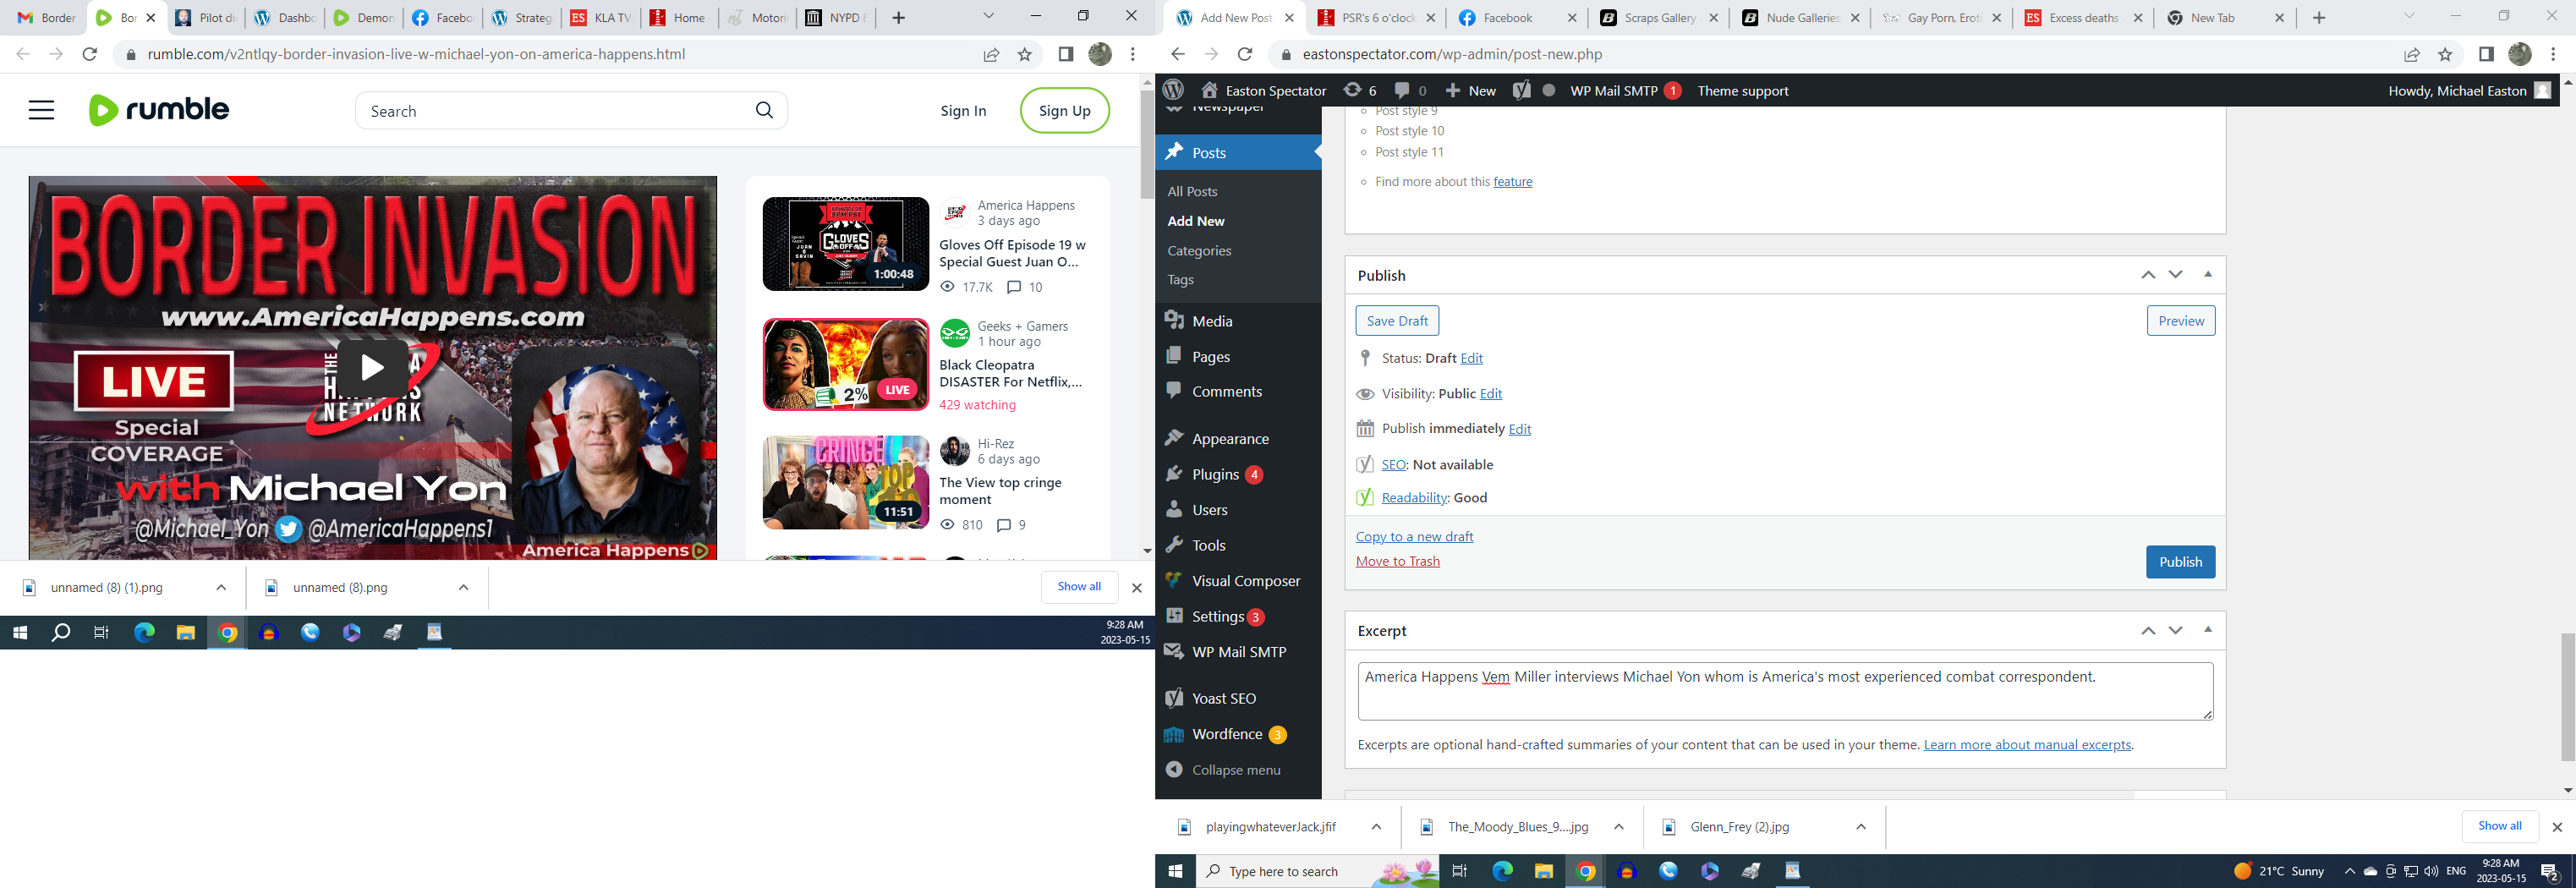The image size is (2576, 888).
Task: Play the Border Invasion video
Action: (372, 368)
